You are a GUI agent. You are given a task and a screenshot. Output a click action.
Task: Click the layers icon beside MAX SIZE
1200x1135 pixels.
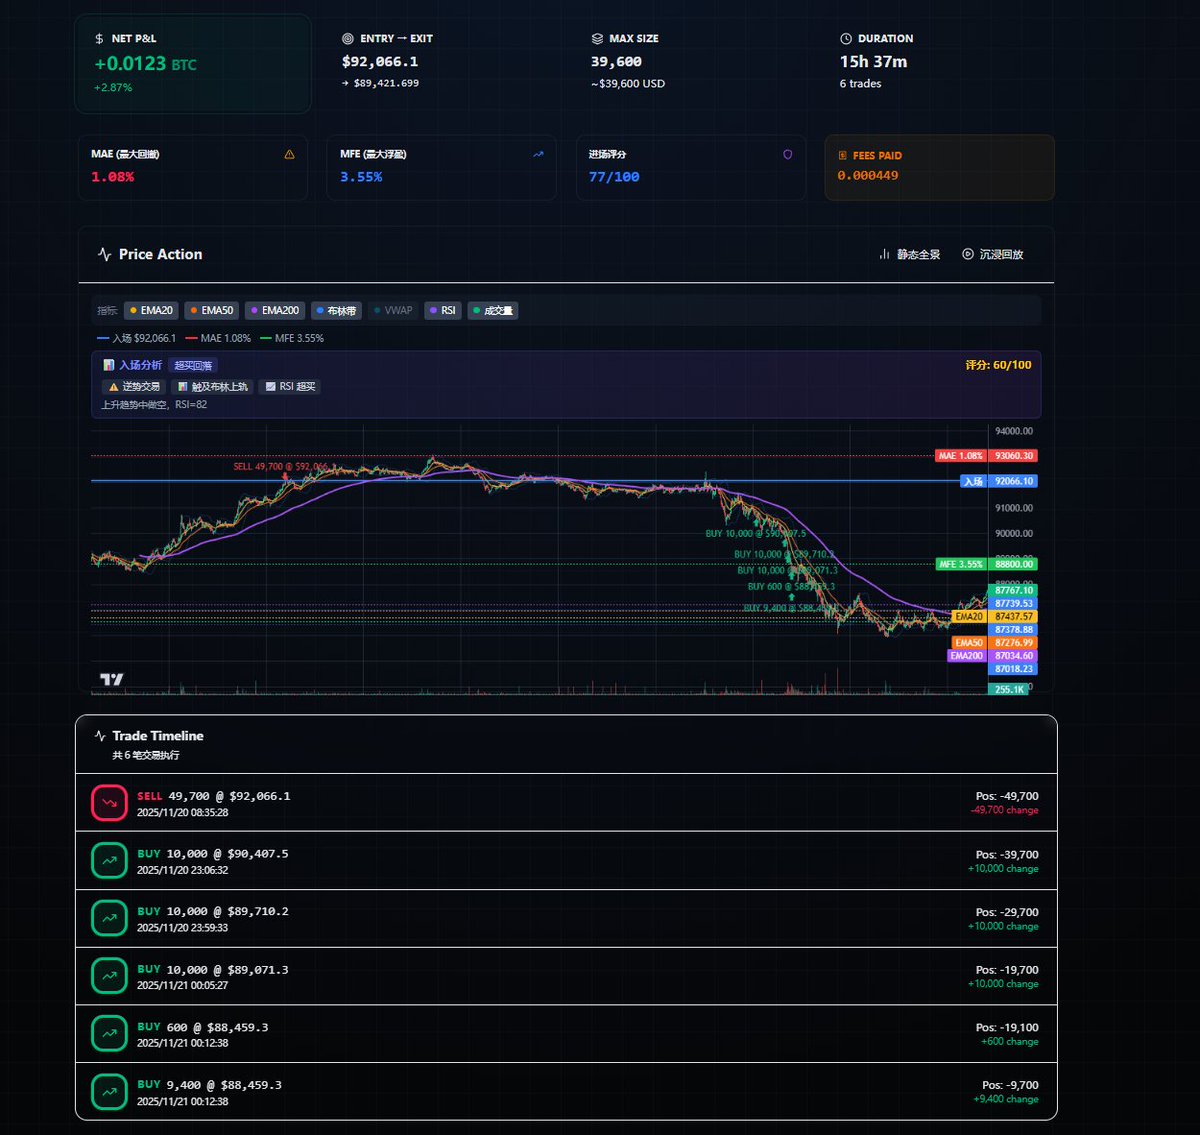coord(597,39)
